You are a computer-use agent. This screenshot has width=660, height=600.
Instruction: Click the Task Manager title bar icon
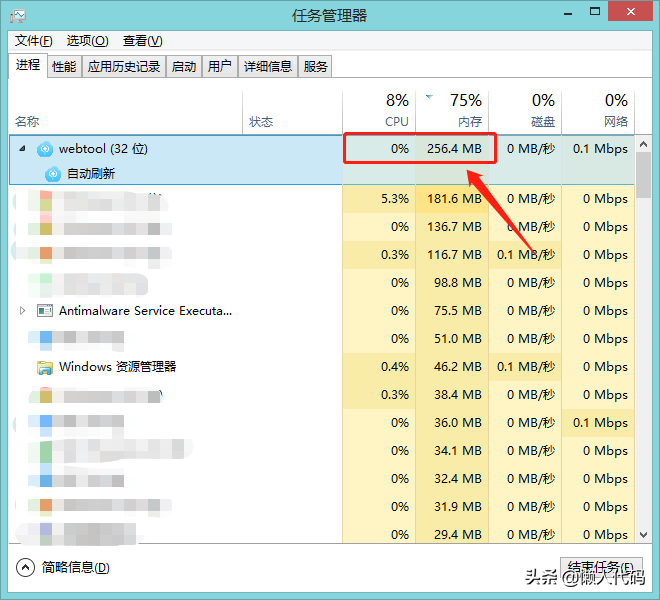coord(17,15)
